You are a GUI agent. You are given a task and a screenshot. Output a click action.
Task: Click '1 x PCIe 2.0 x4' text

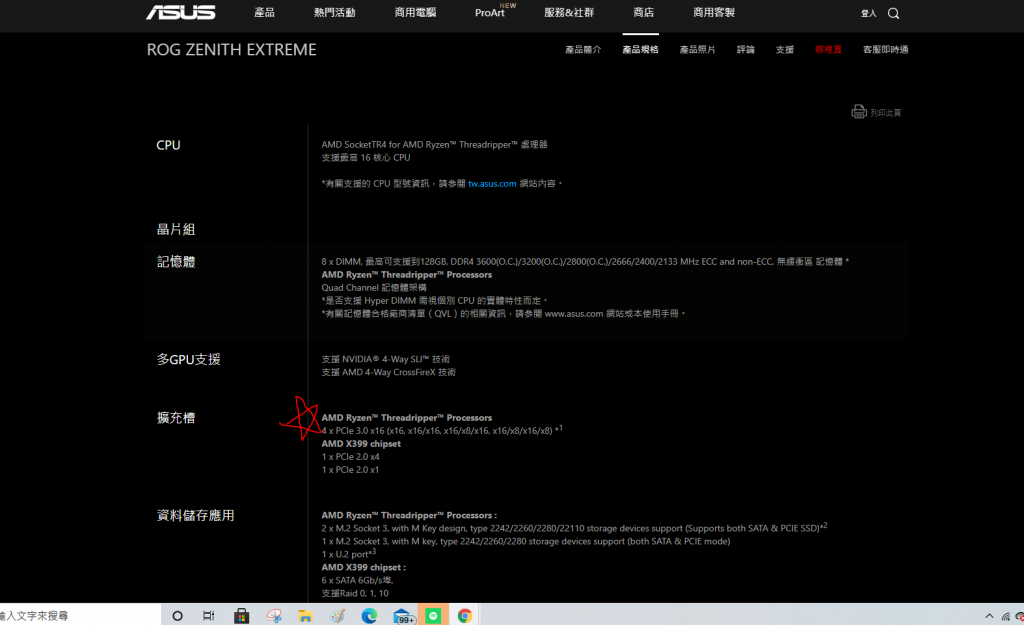click(x=350, y=457)
